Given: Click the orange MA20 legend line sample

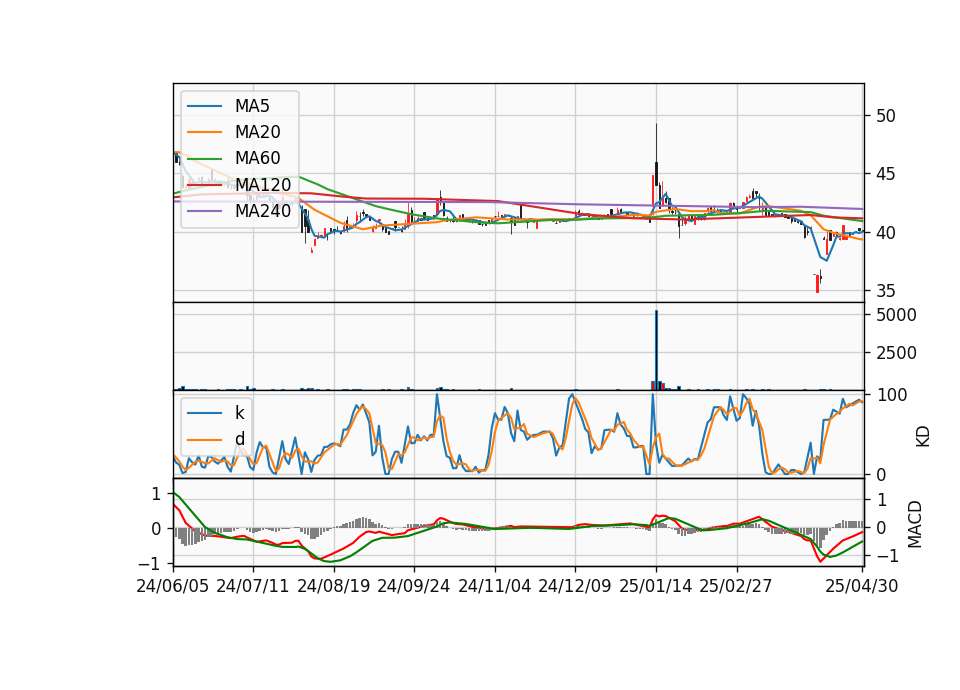Looking at the screenshot, I should [204, 132].
